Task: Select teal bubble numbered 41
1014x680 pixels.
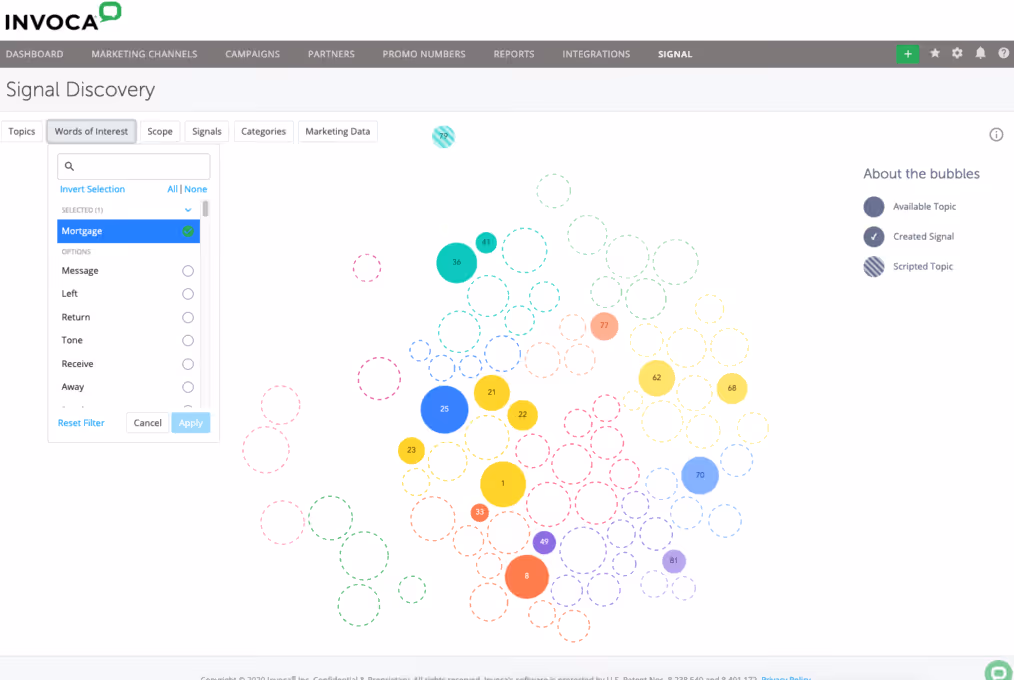Action: point(486,242)
